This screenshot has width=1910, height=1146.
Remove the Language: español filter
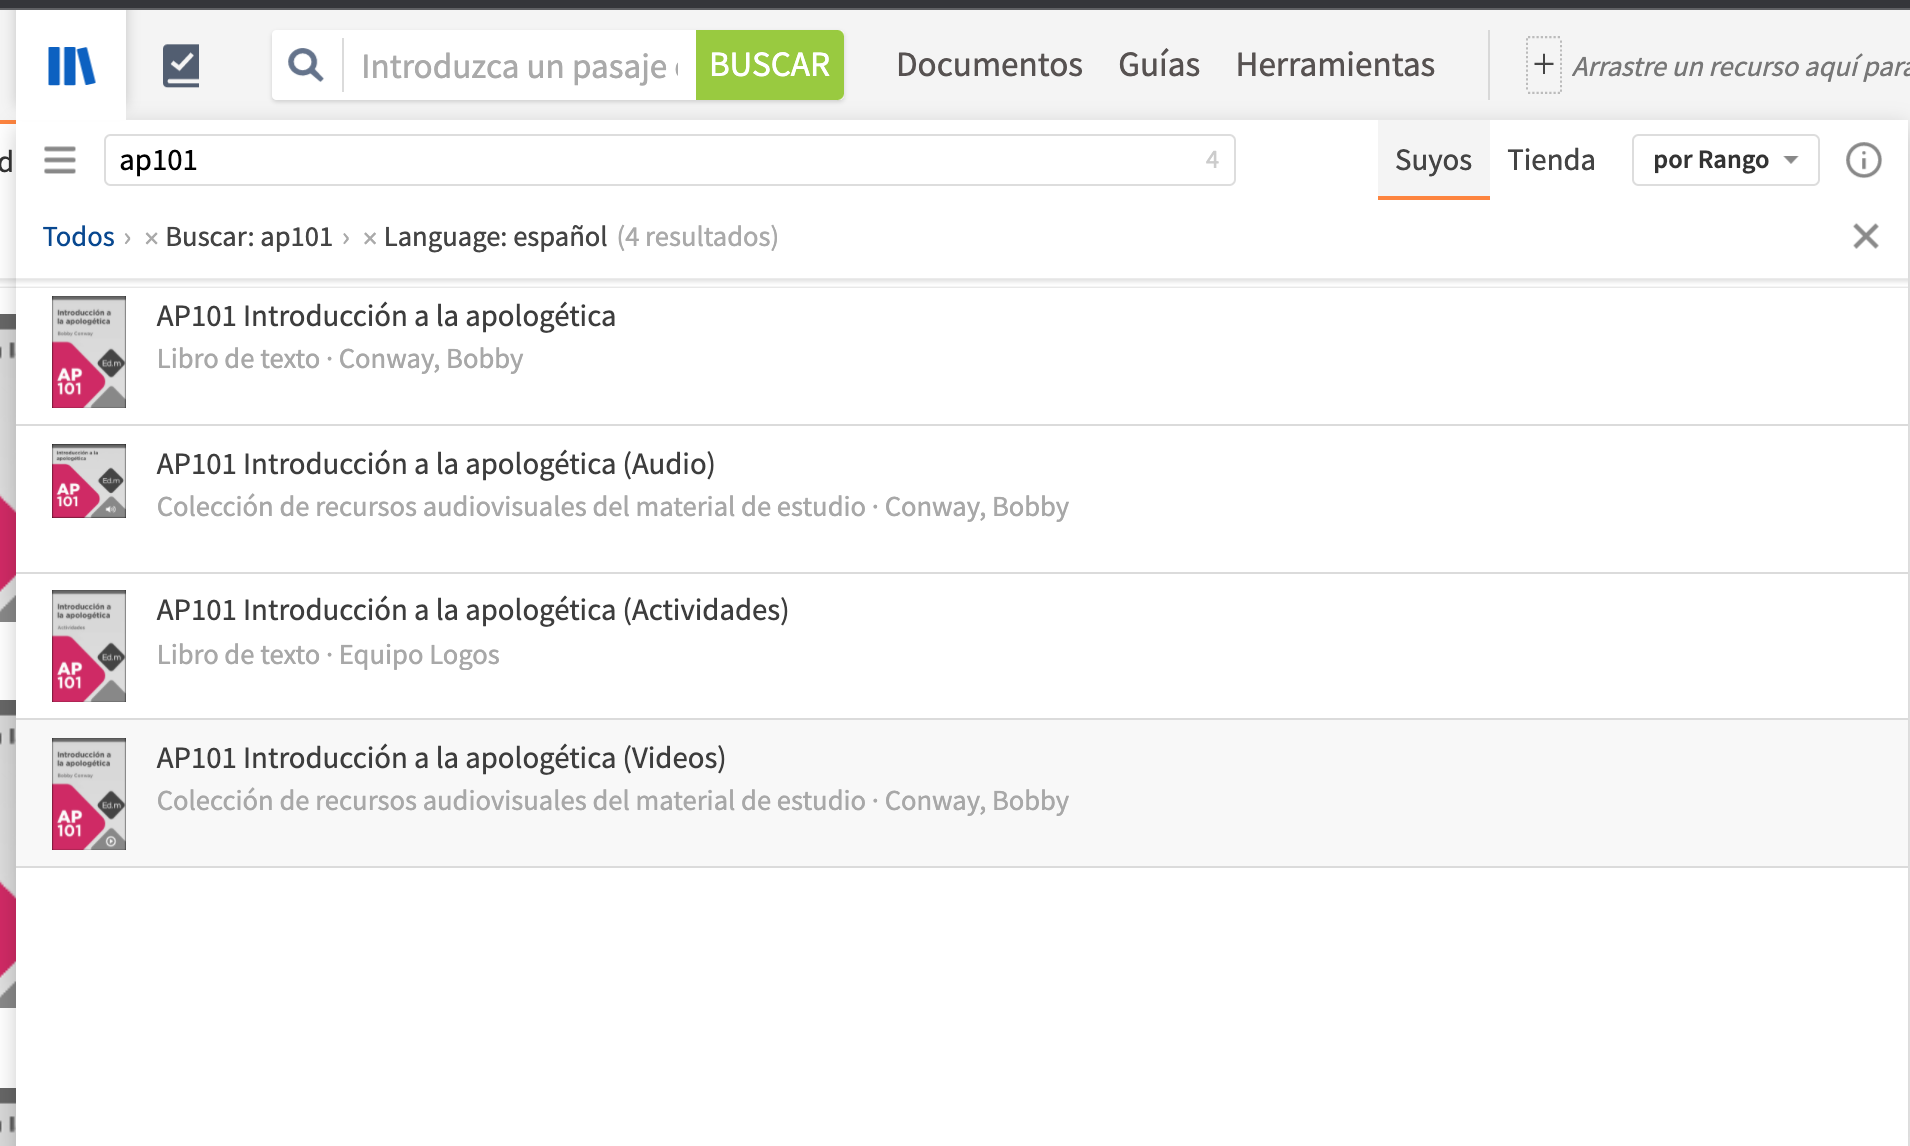tap(369, 238)
